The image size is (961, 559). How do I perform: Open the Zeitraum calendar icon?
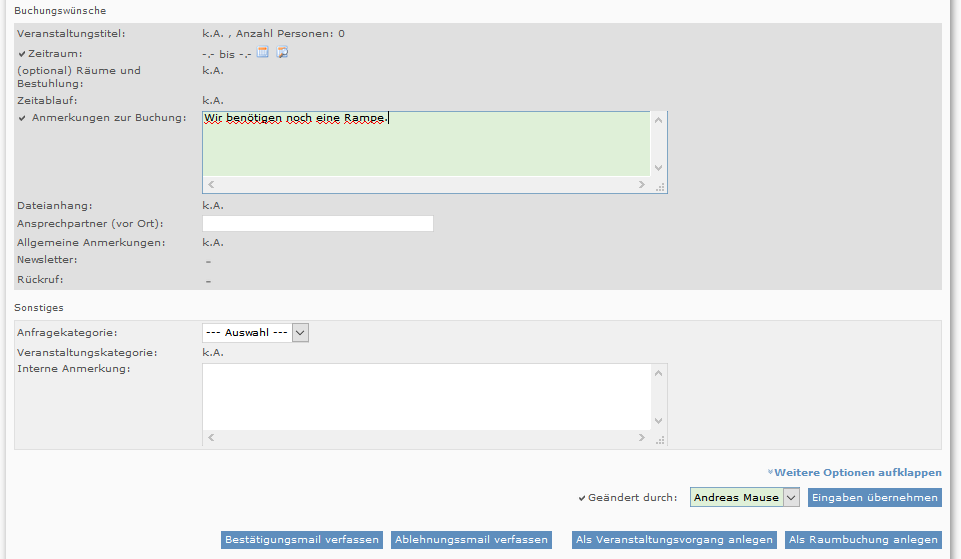coord(262,52)
